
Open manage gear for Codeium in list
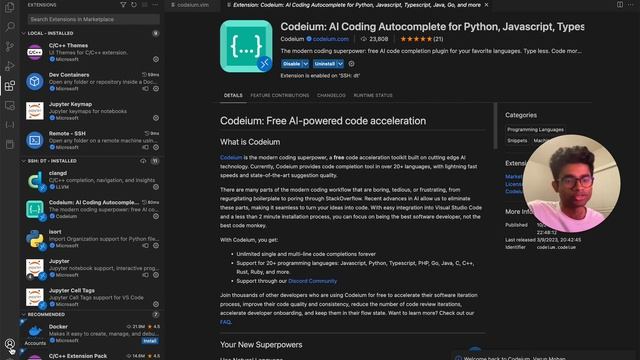[x=156, y=216]
